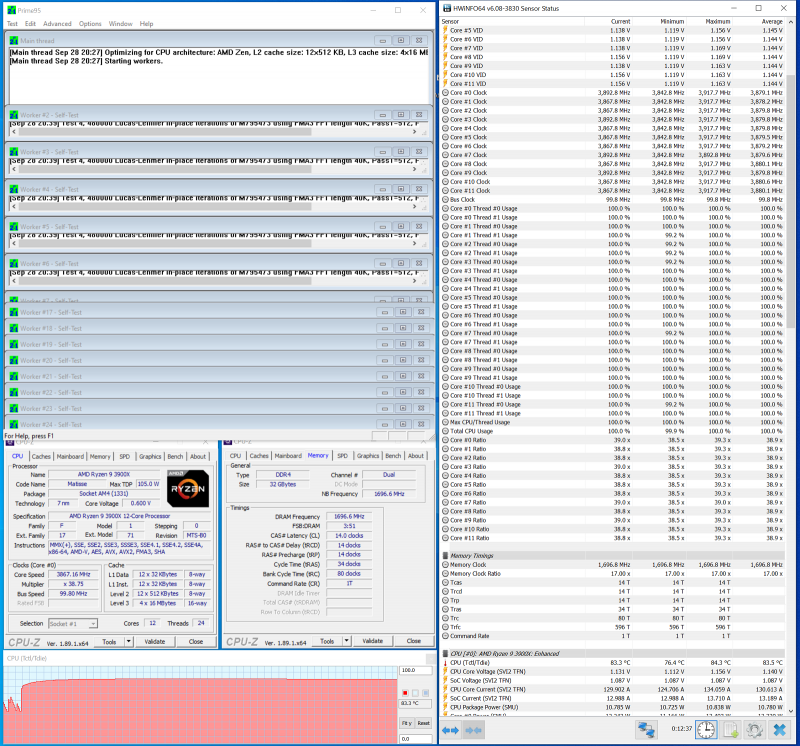Click the Fit y button on temperature graph
This screenshot has width=800, height=746.
coord(407,723)
